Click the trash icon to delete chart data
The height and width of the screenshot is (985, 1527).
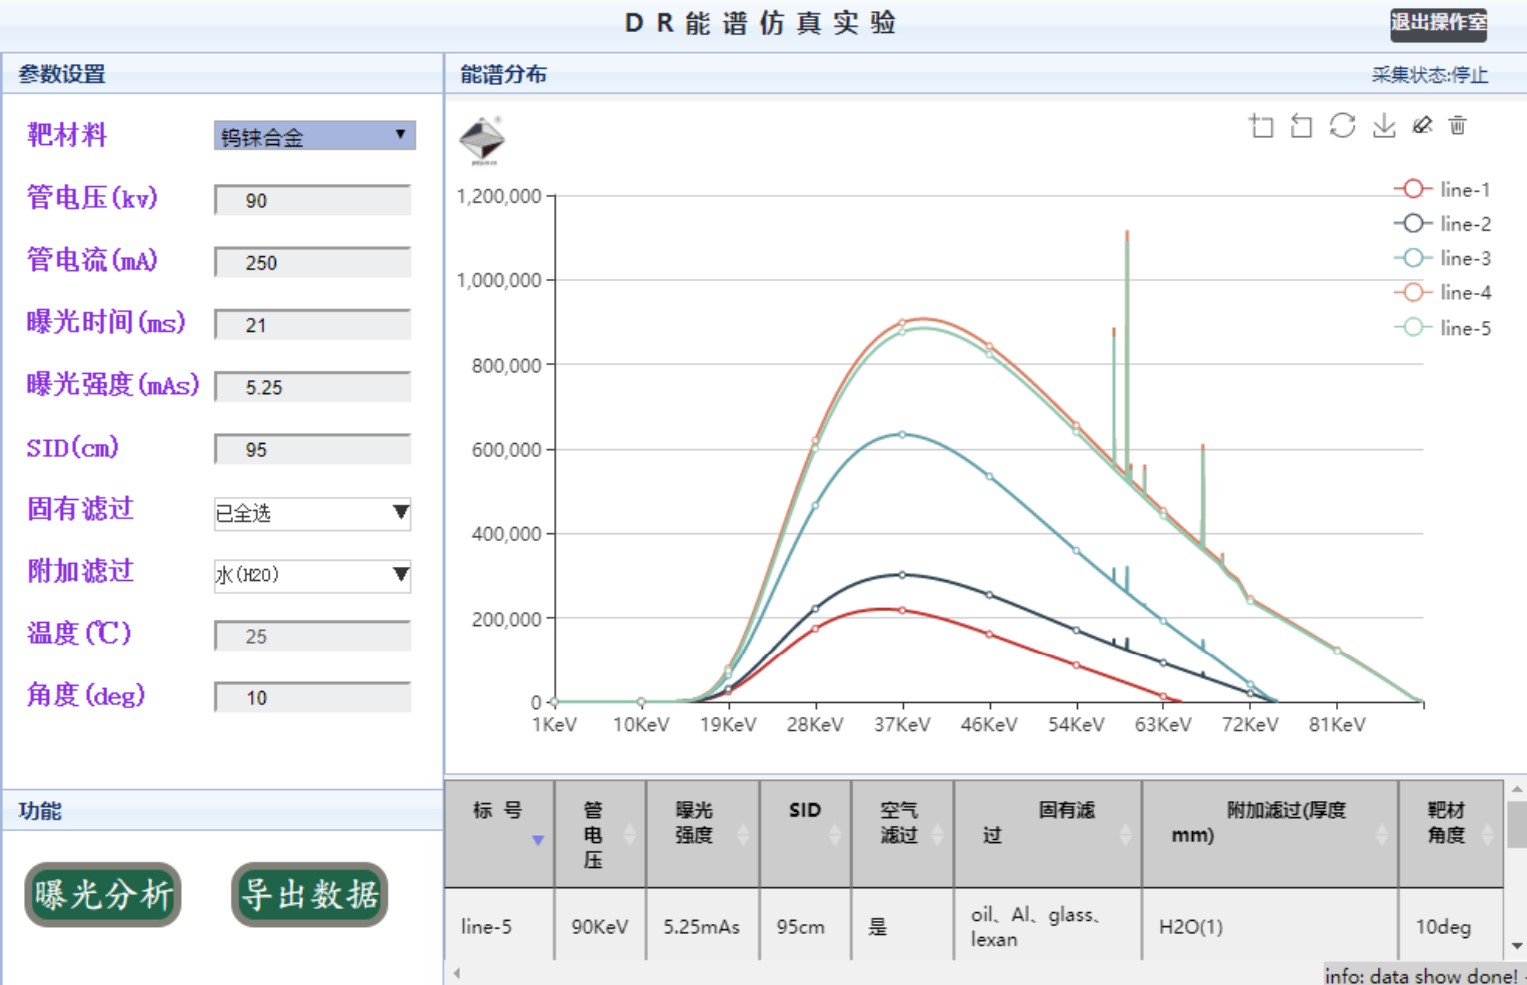1458,126
